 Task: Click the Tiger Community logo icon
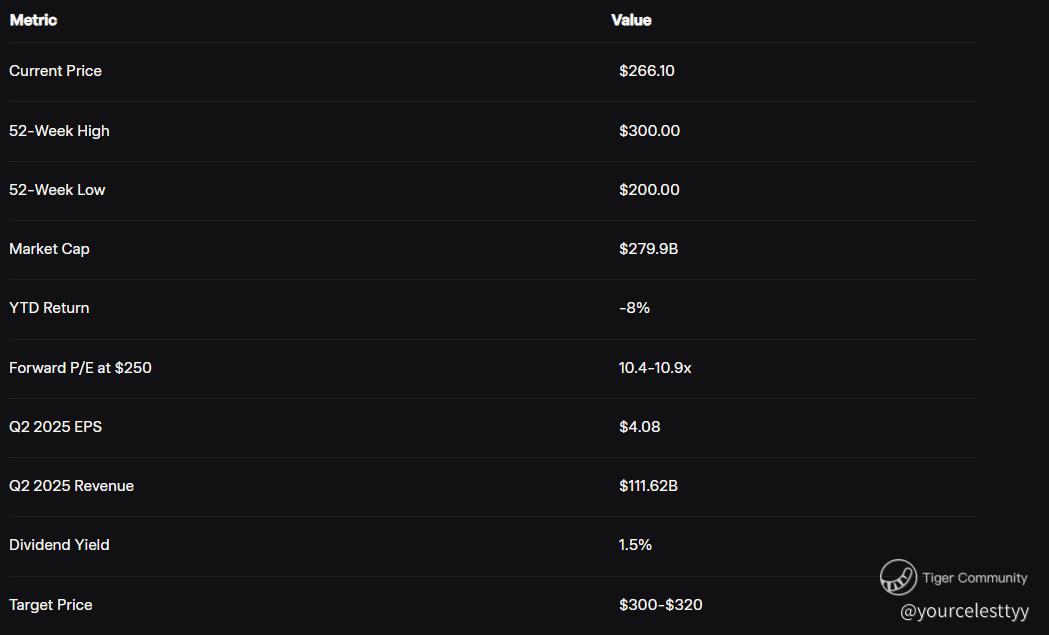898,577
